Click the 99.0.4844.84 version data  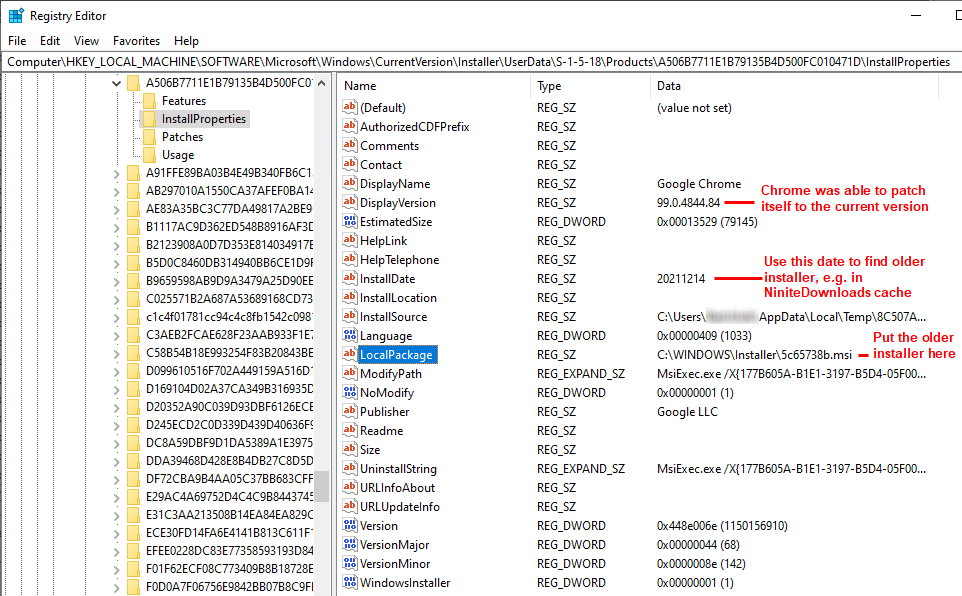click(x=688, y=203)
